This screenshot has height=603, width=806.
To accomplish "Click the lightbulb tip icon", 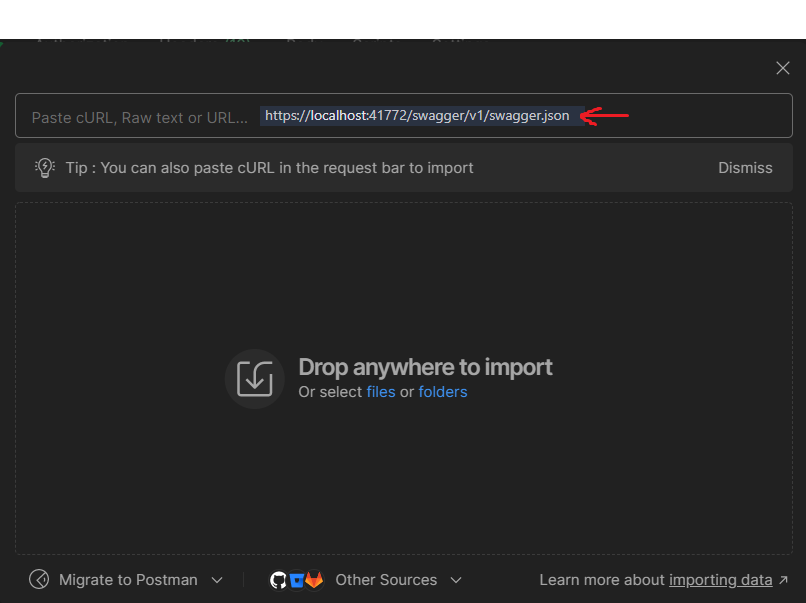I will (x=45, y=168).
